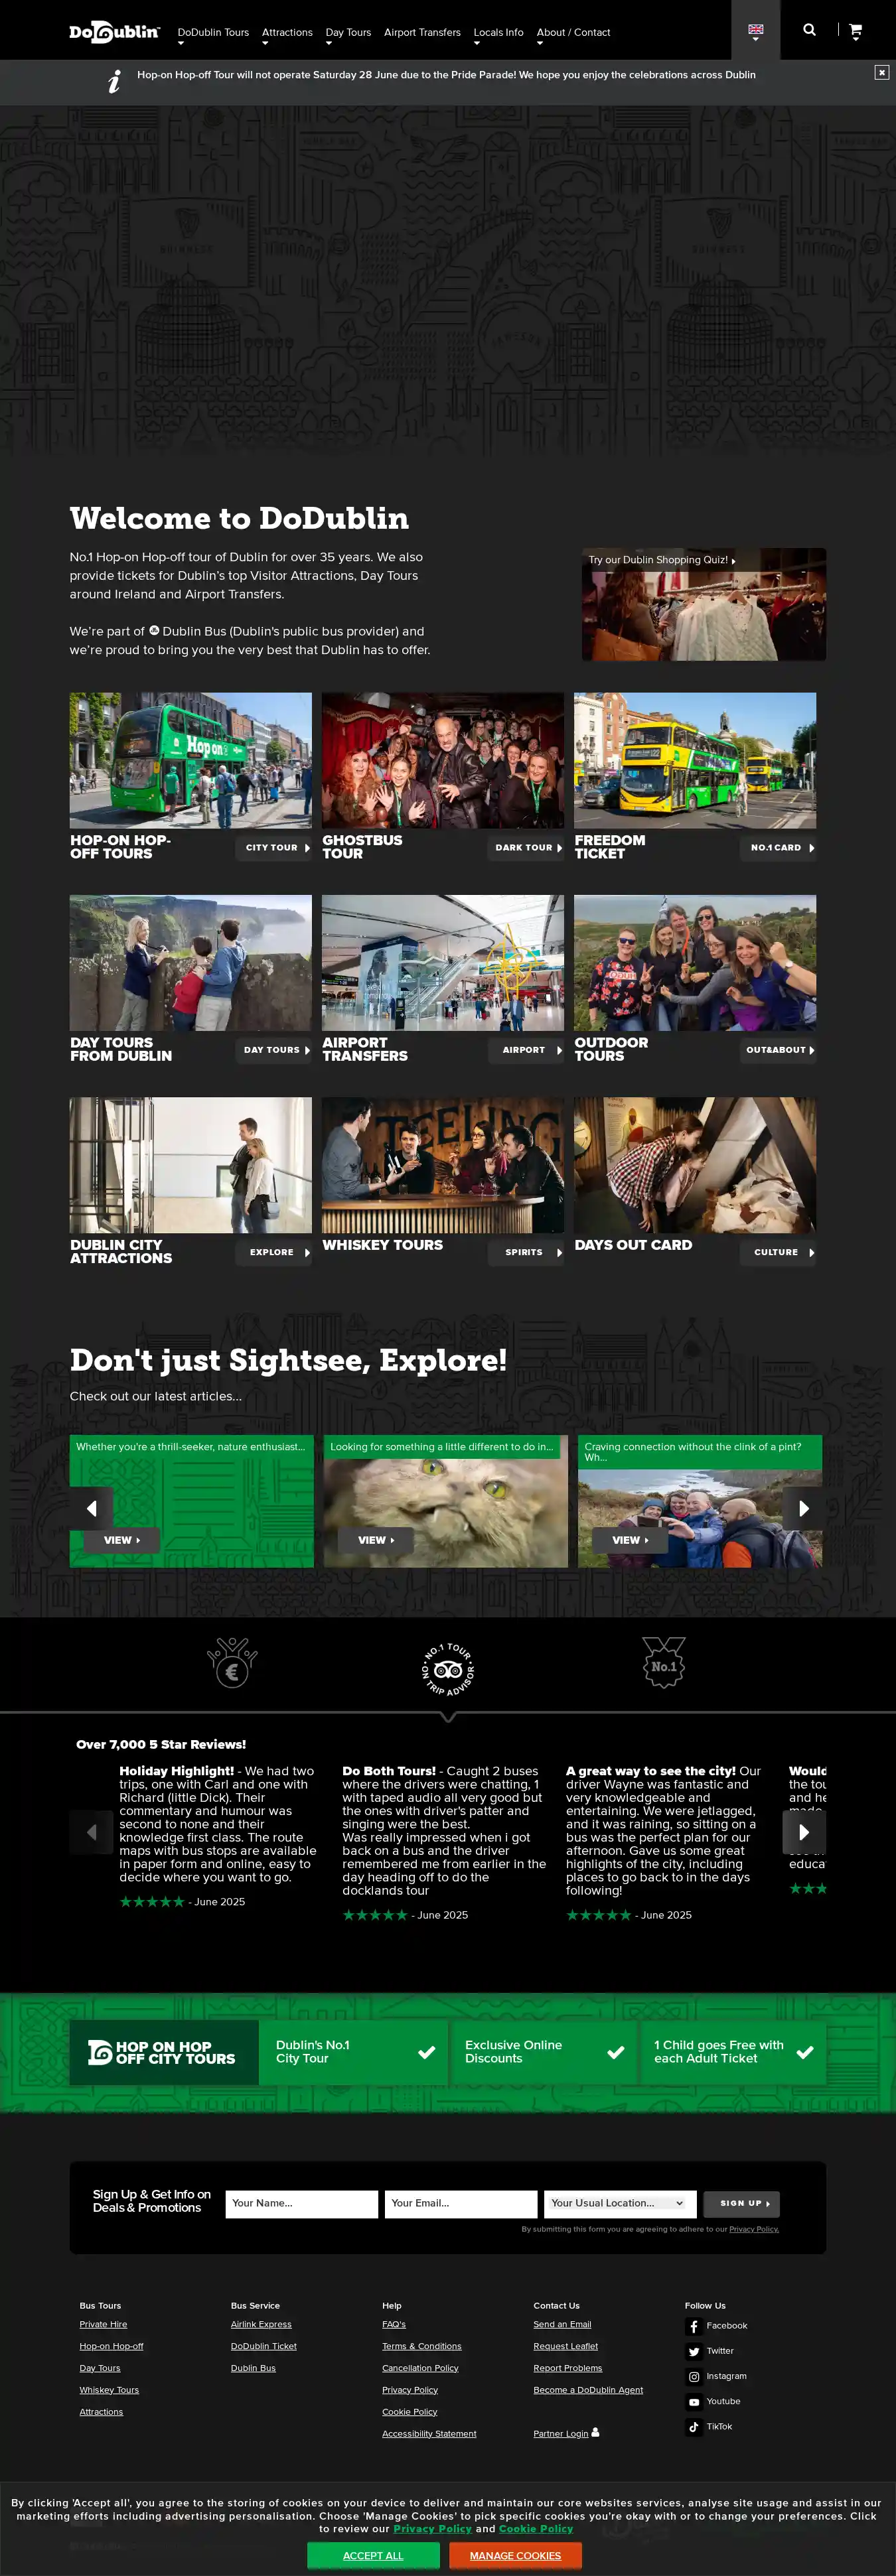Image resolution: width=896 pixels, height=2576 pixels.
Task: Click the Facebook icon in footer
Action: tap(694, 2326)
